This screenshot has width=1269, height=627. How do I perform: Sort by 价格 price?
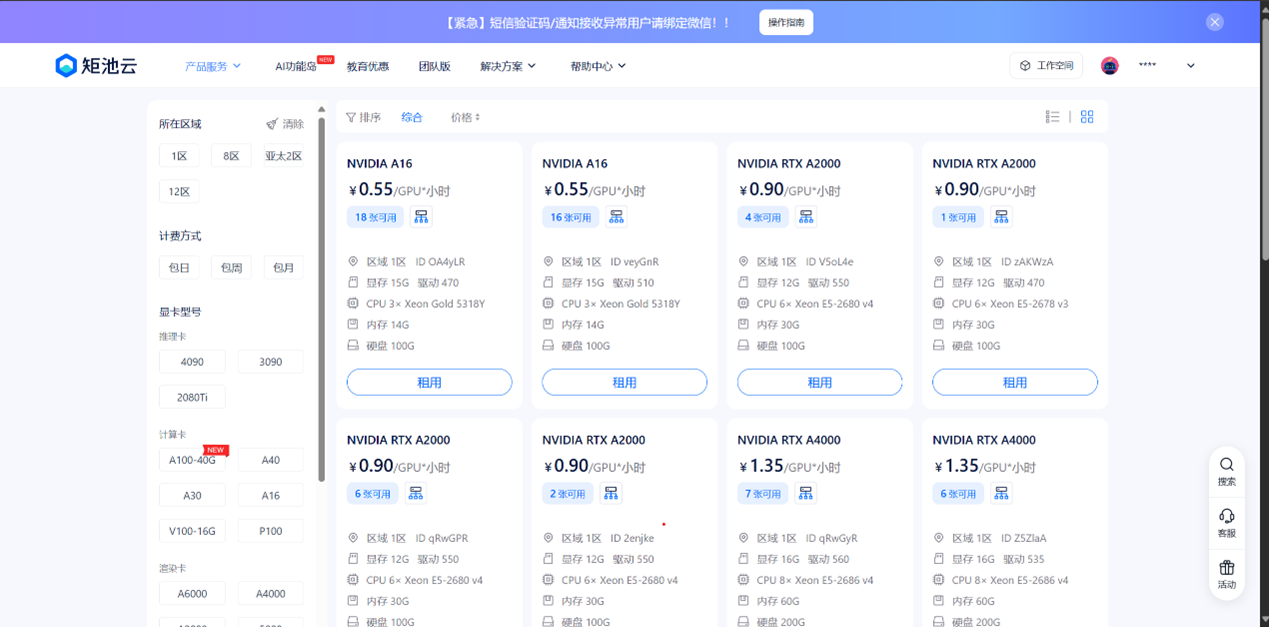click(x=465, y=117)
